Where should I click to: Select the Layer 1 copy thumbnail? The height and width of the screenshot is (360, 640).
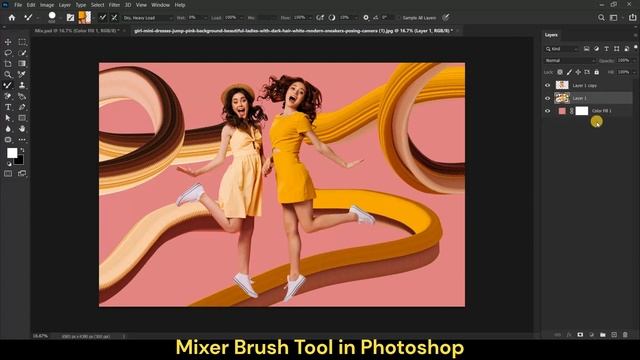click(562, 85)
